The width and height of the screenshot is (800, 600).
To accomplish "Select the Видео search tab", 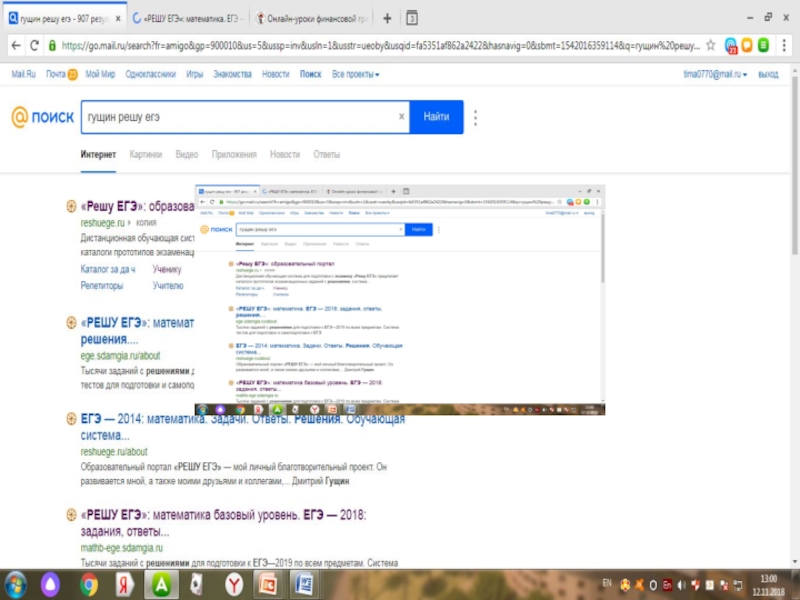I will 187,155.
